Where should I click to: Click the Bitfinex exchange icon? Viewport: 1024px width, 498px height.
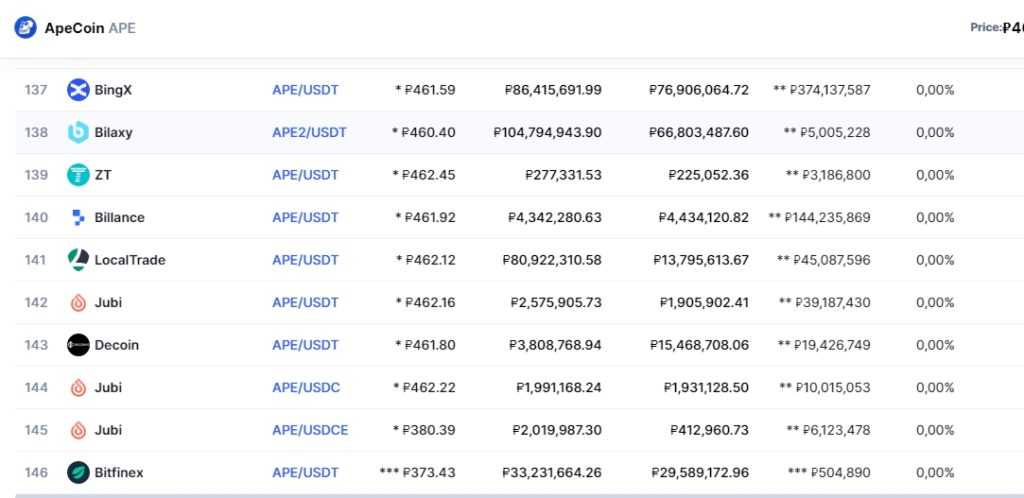tap(78, 472)
